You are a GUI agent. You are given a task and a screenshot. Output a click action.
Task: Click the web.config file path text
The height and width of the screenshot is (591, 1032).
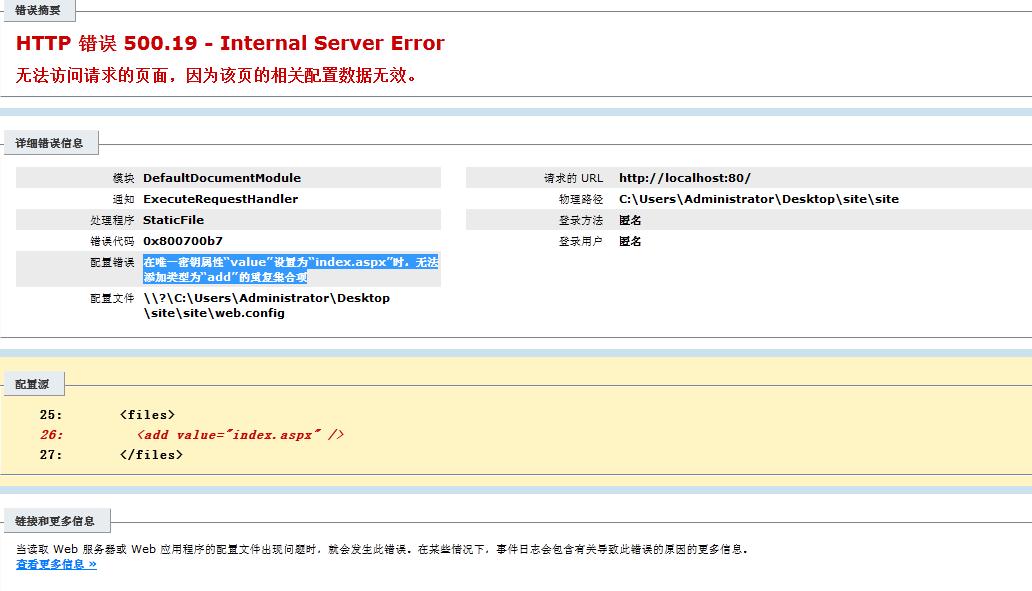pos(266,305)
